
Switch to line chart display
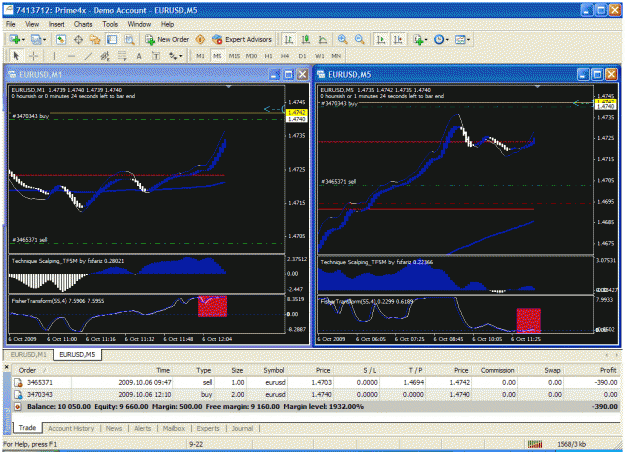pyautogui.click(x=323, y=39)
